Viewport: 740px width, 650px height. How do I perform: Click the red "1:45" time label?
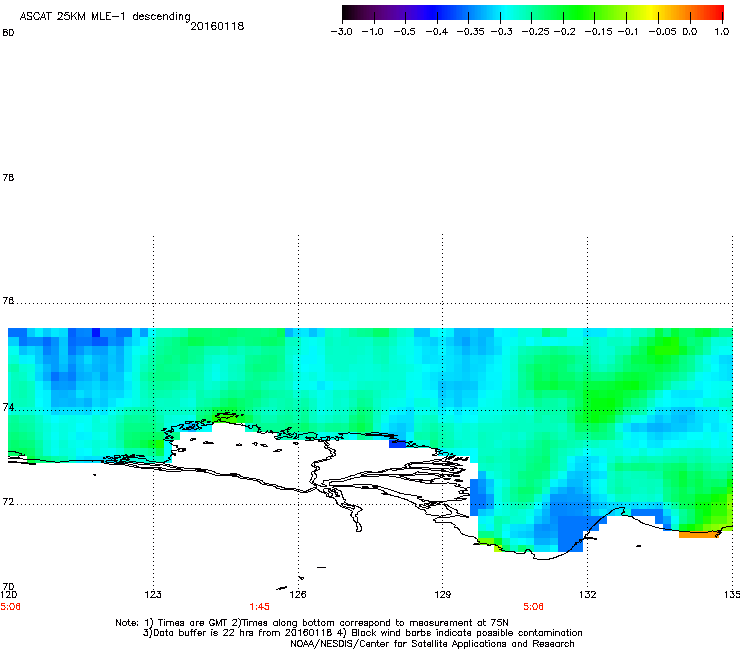point(260,607)
